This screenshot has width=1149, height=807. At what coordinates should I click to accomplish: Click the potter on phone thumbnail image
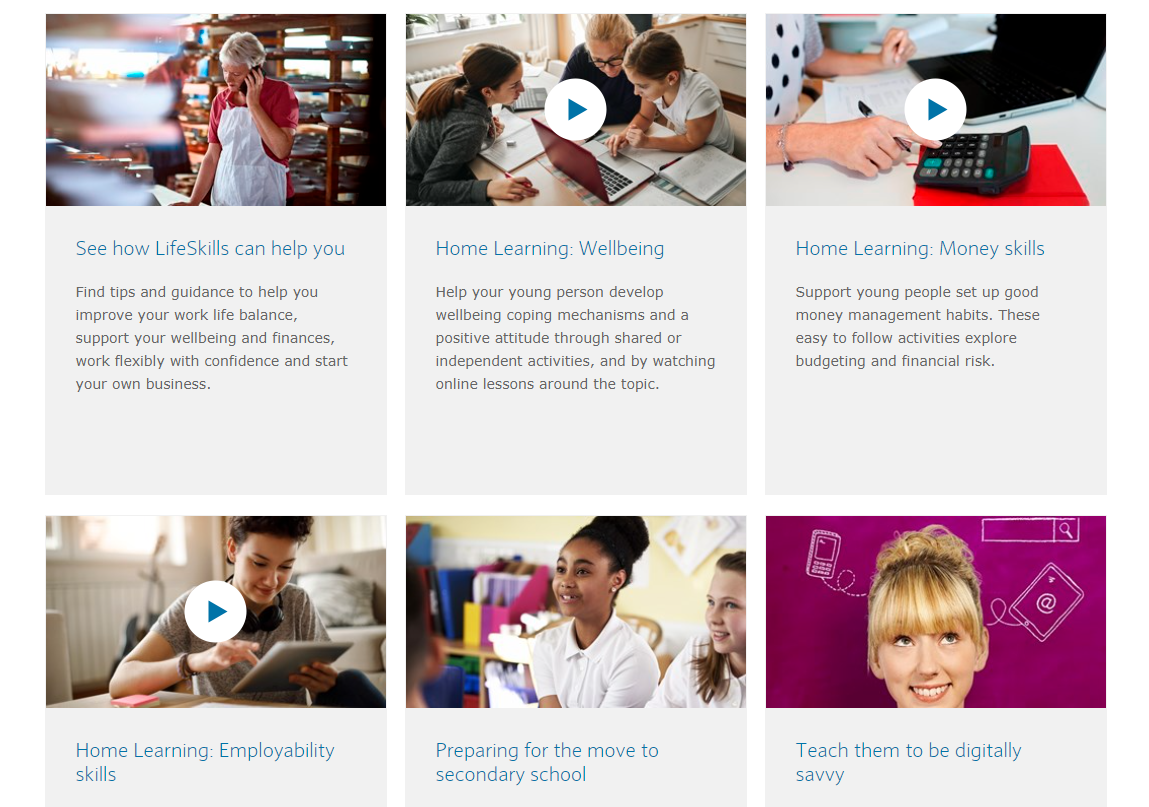(x=215, y=110)
